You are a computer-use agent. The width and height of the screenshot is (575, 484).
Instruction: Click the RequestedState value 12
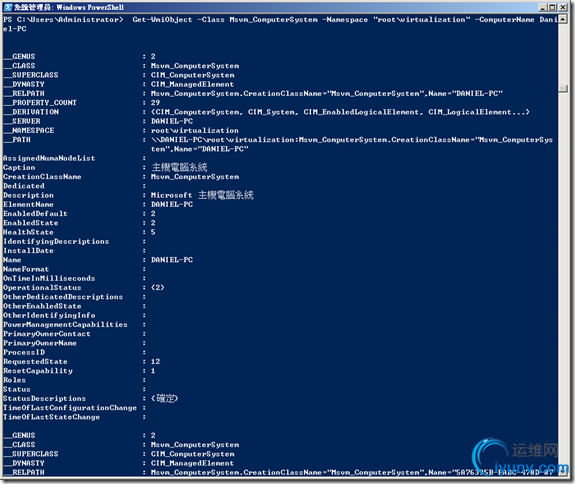[x=155, y=362]
